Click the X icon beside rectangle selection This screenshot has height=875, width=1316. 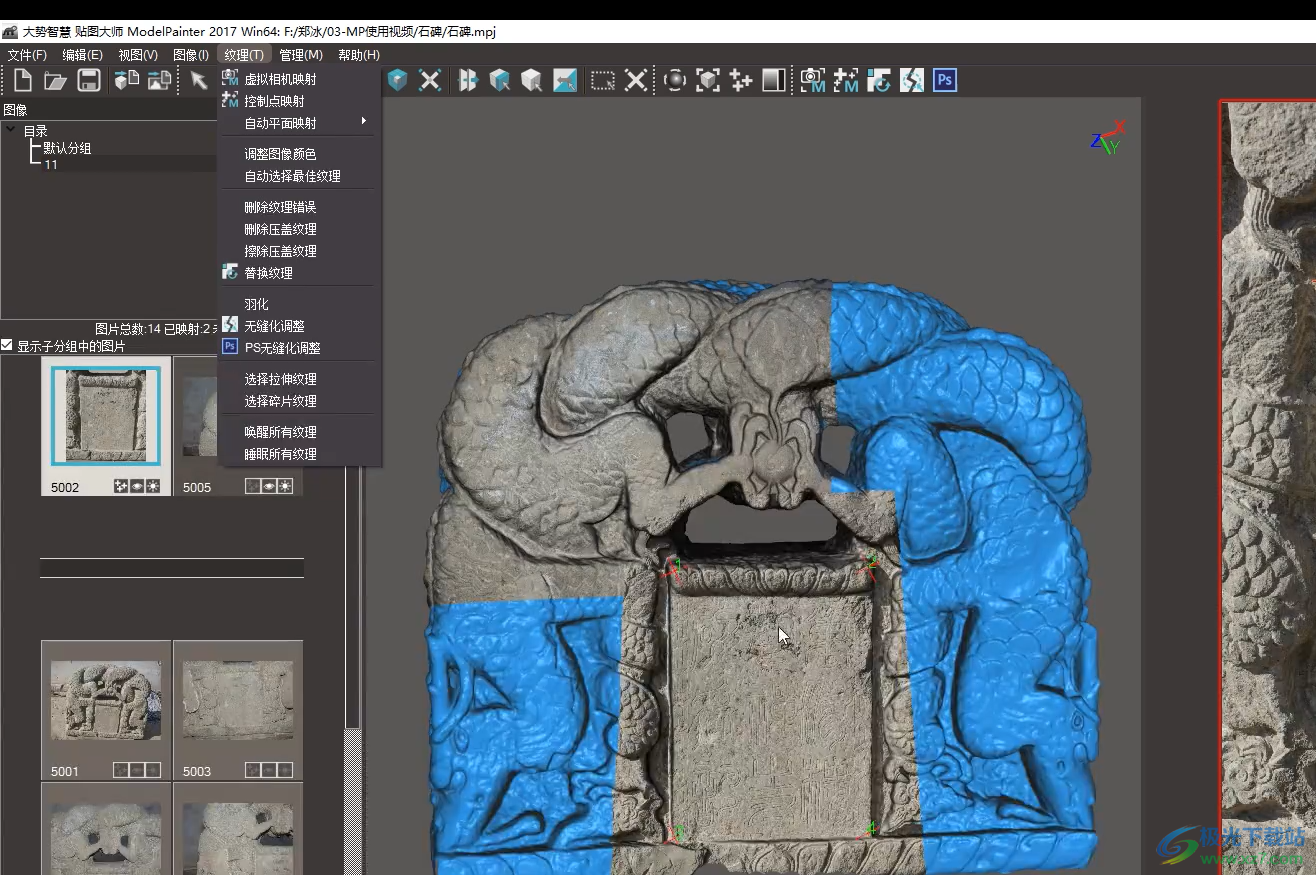[636, 80]
